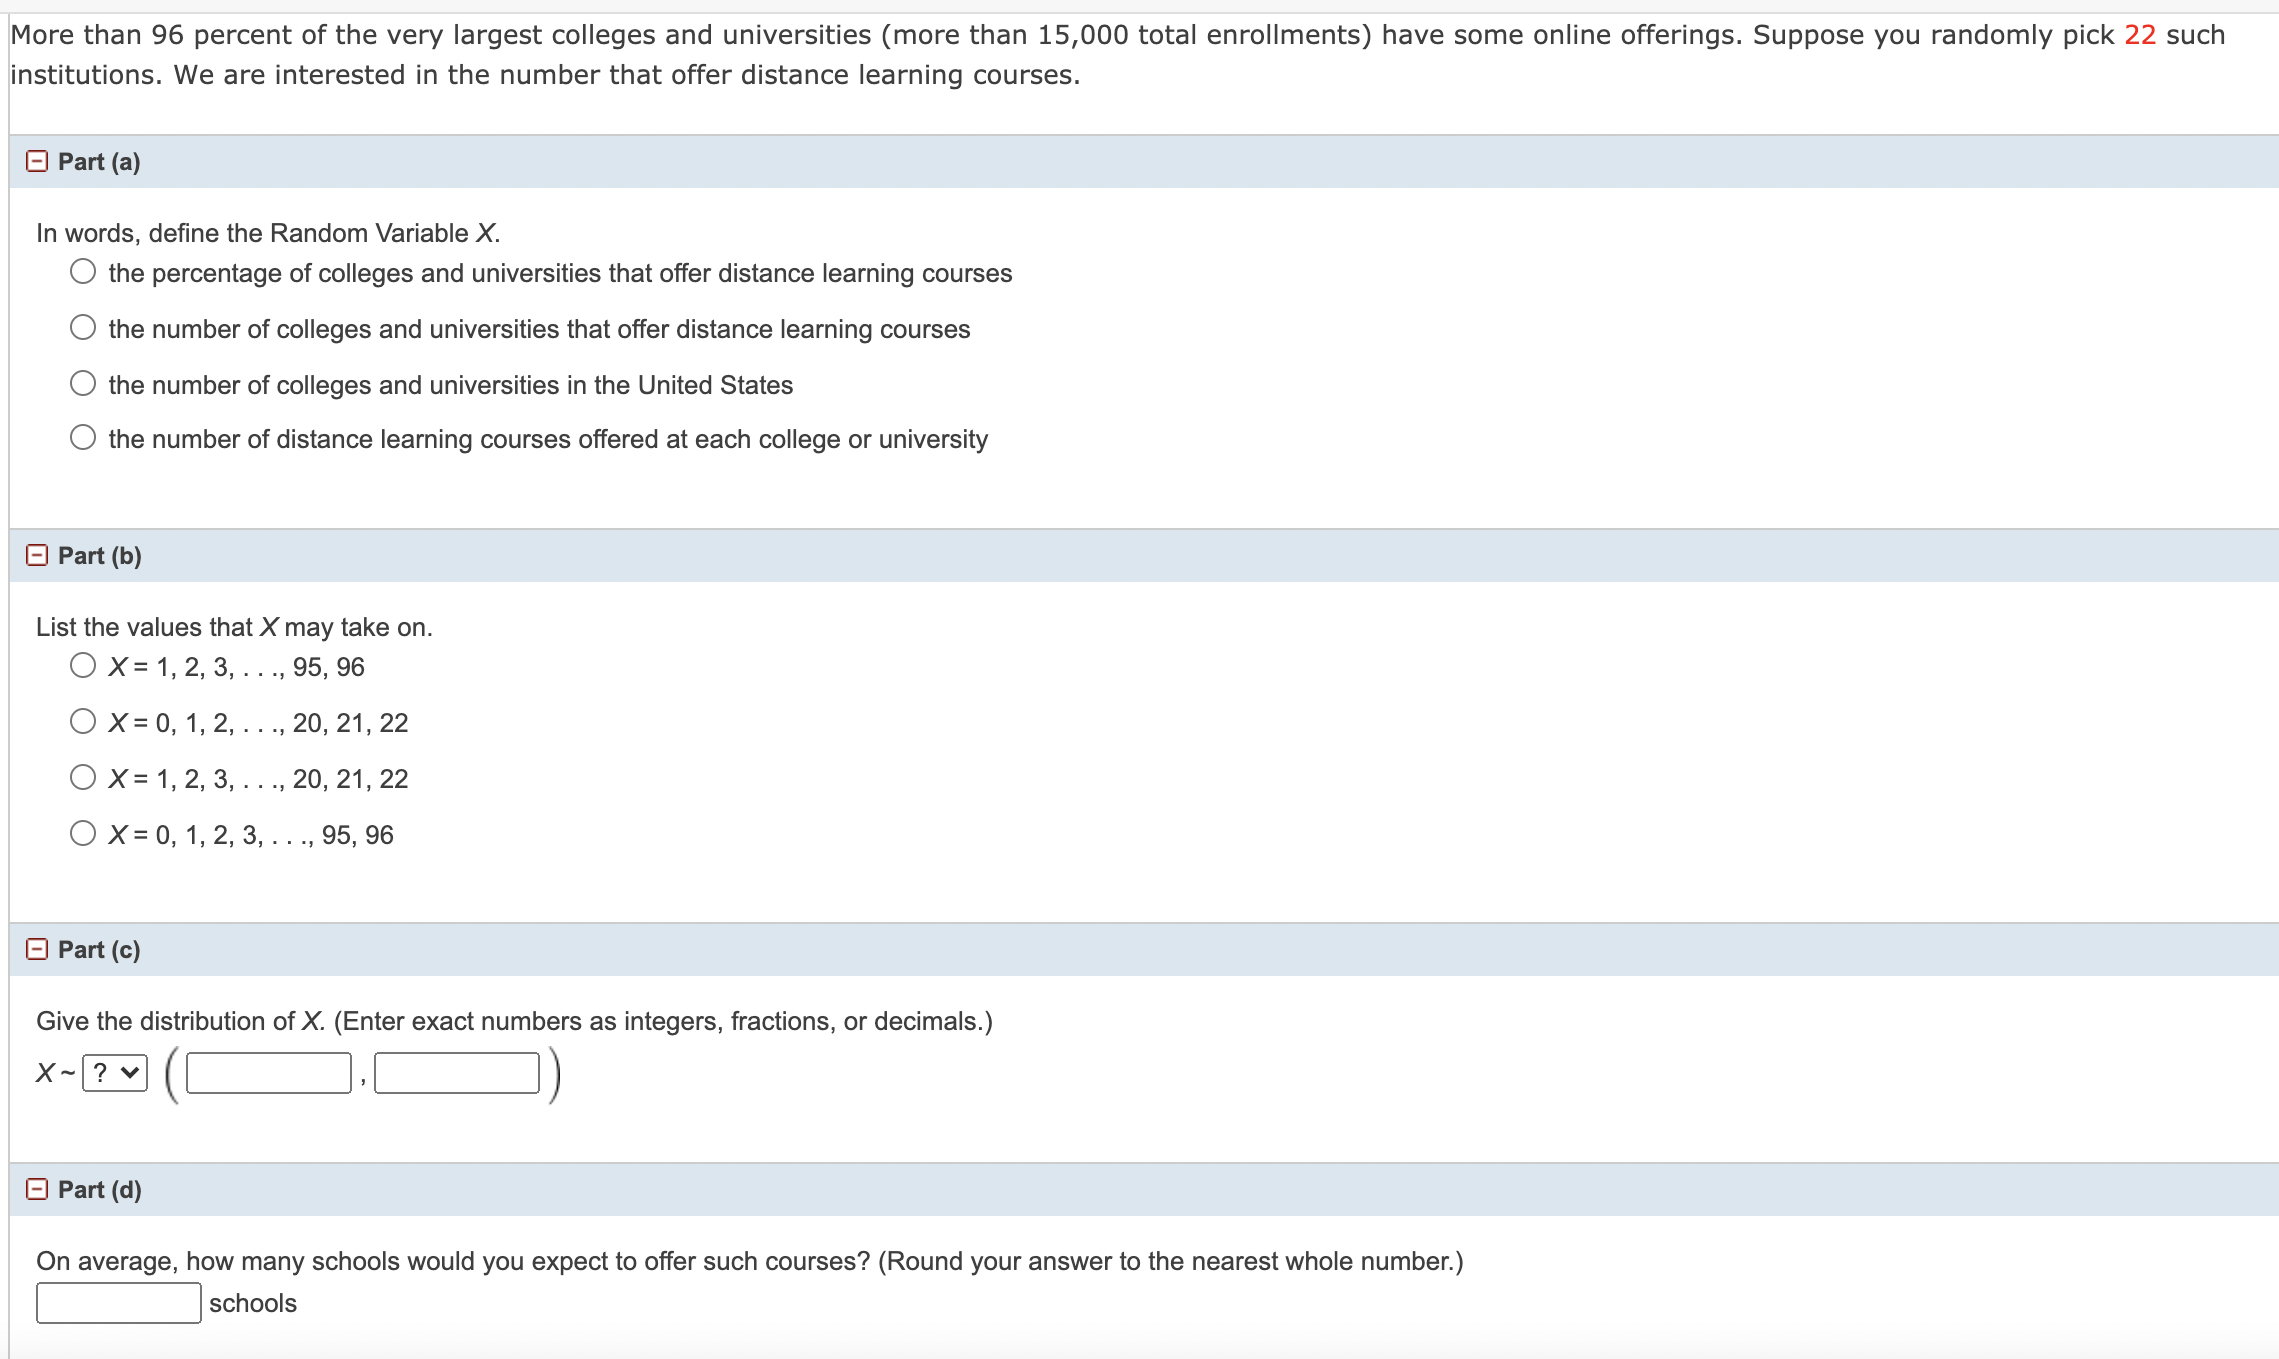The width and height of the screenshot is (2279, 1359).
Task: Open the distribution type dropdown
Action: tap(113, 1072)
